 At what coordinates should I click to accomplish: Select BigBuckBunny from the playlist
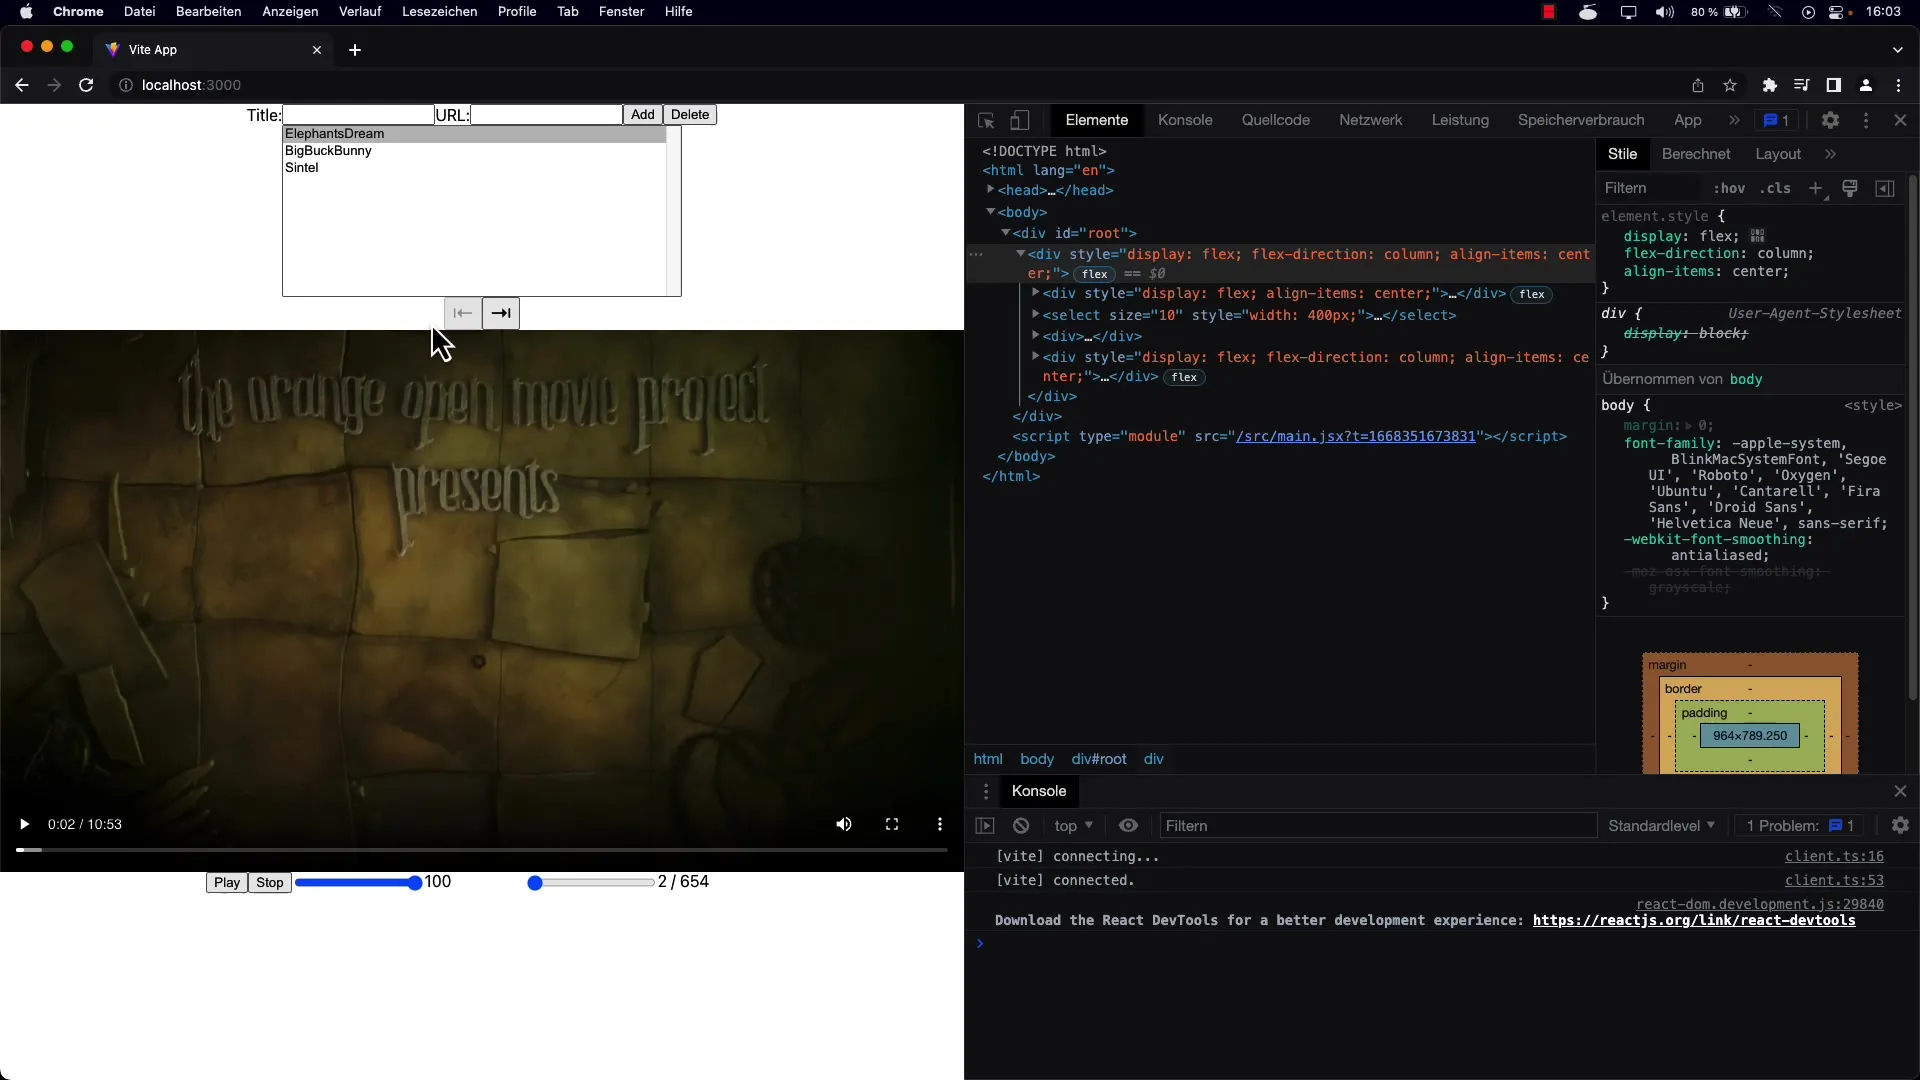click(x=330, y=150)
